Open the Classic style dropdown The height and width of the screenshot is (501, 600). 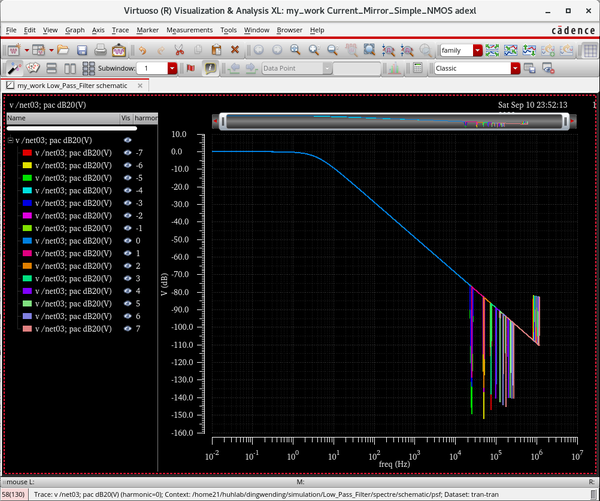tap(516, 68)
